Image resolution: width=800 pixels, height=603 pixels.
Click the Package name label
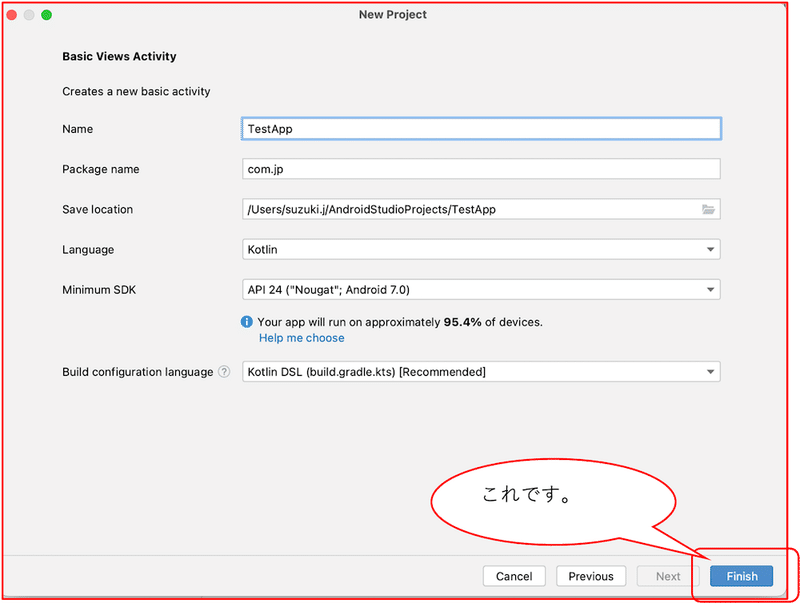(101, 169)
